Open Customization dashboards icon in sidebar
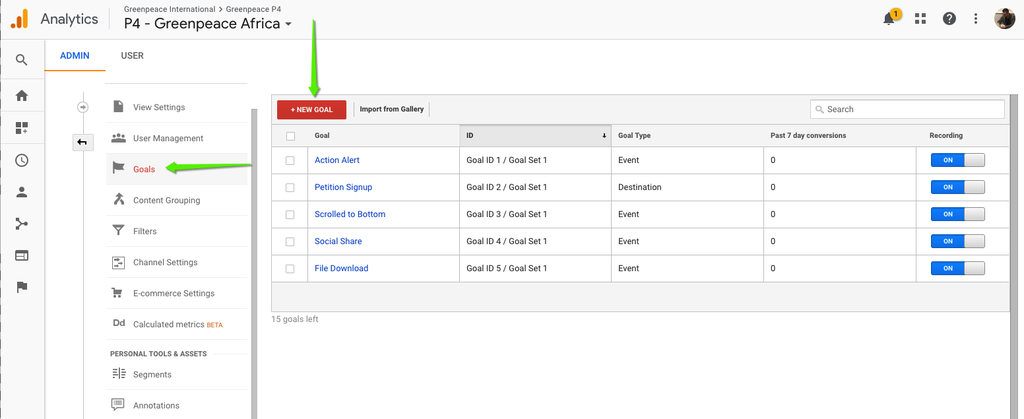1024x419 pixels. tap(22, 128)
